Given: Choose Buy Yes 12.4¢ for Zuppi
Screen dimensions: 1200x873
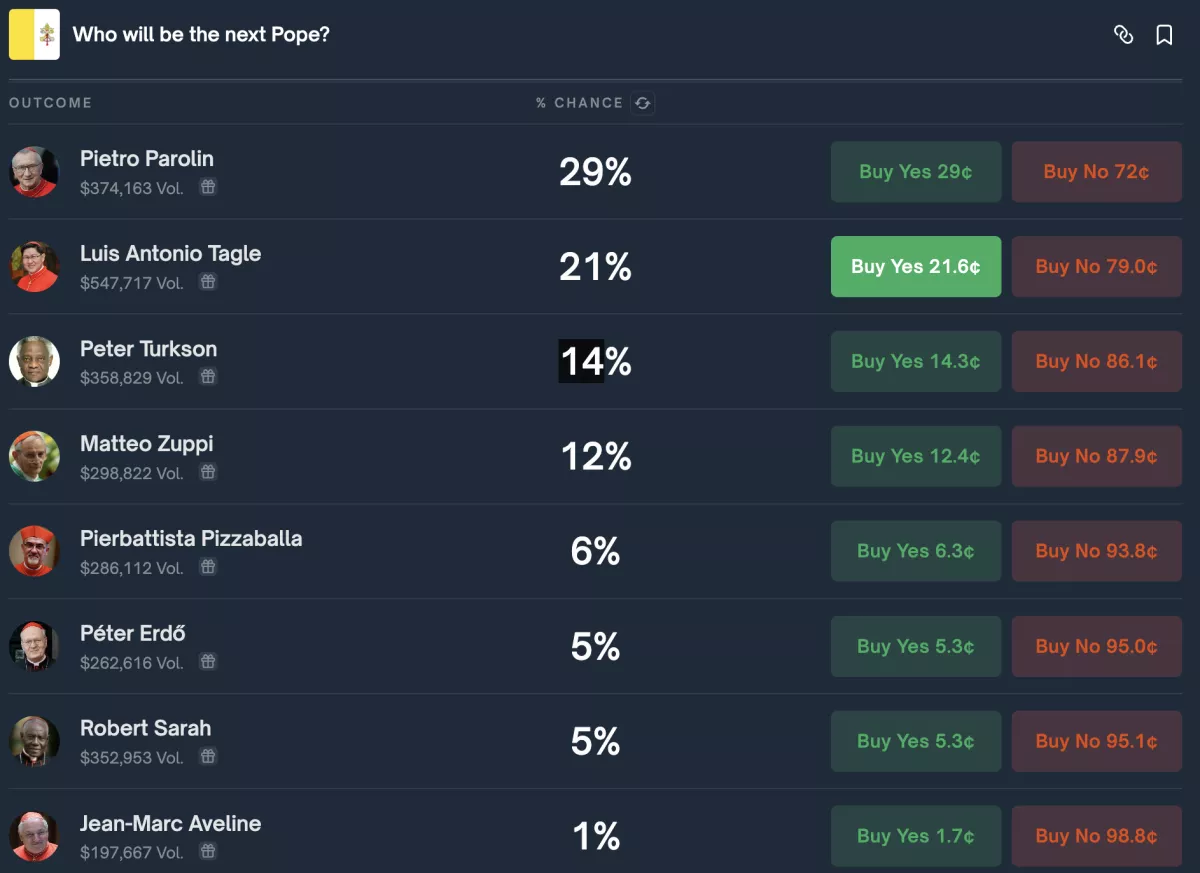Looking at the screenshot, I should pos(915,457).
